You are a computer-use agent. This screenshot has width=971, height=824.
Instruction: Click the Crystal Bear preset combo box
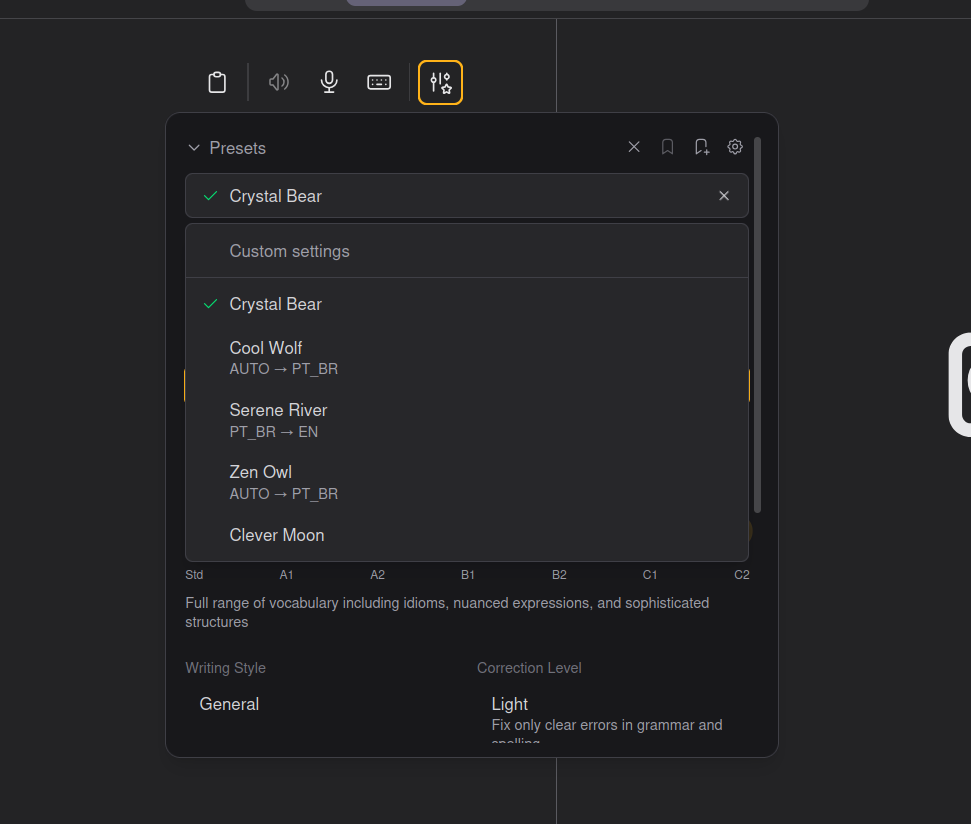pos(450,196)
